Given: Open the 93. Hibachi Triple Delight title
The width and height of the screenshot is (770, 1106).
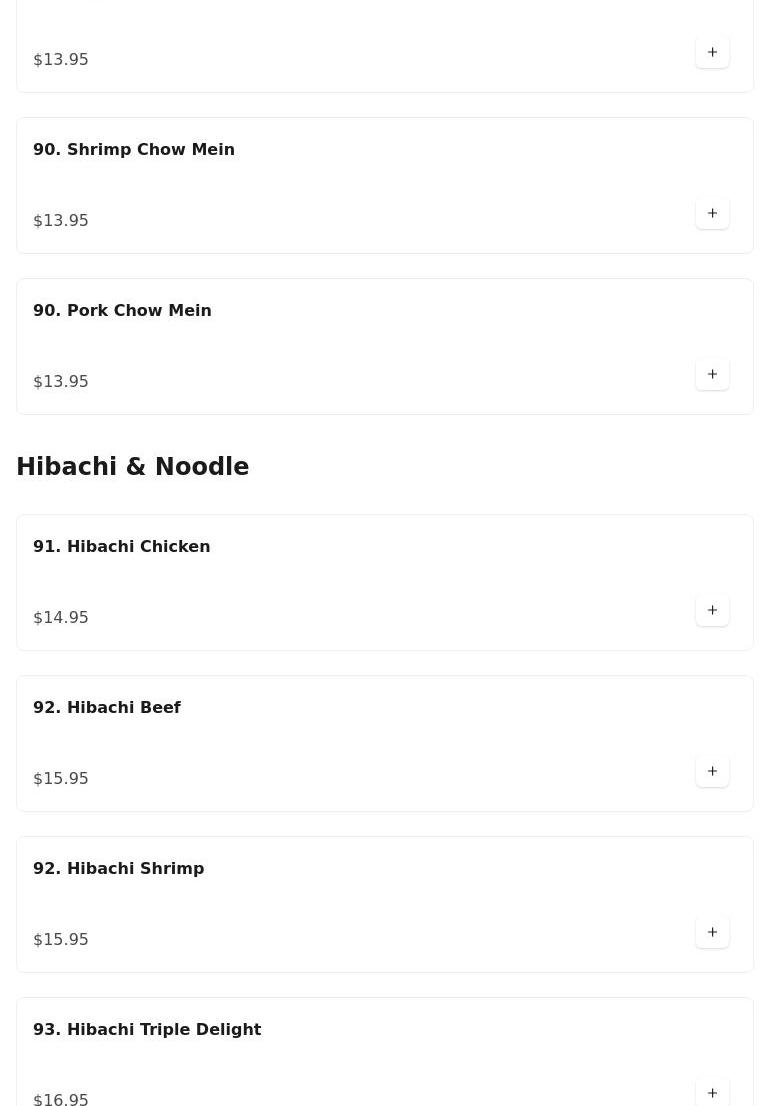Looking at the screenshot, I should [147, 1029].
